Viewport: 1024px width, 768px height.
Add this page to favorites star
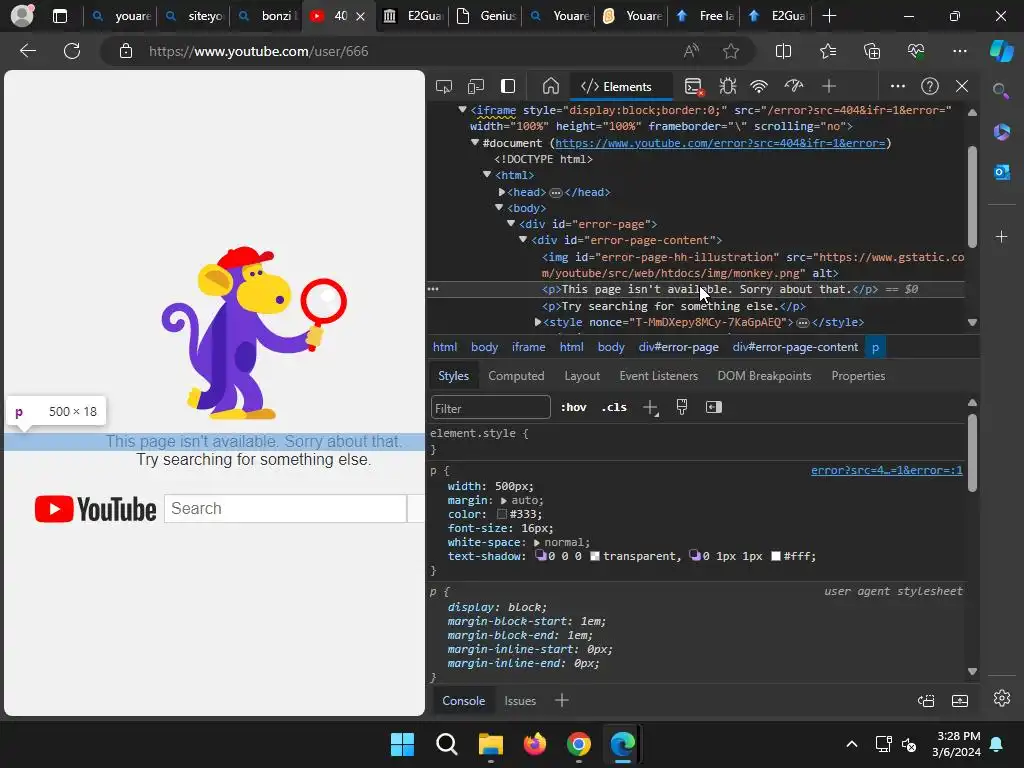click(x=731, y=51)
